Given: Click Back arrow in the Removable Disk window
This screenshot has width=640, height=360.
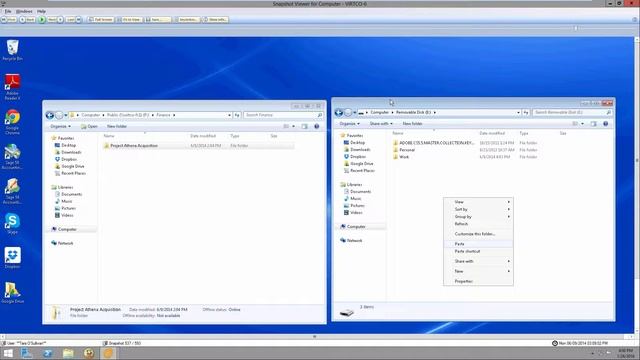Looking at the screenshot, I should click(338, 112).
